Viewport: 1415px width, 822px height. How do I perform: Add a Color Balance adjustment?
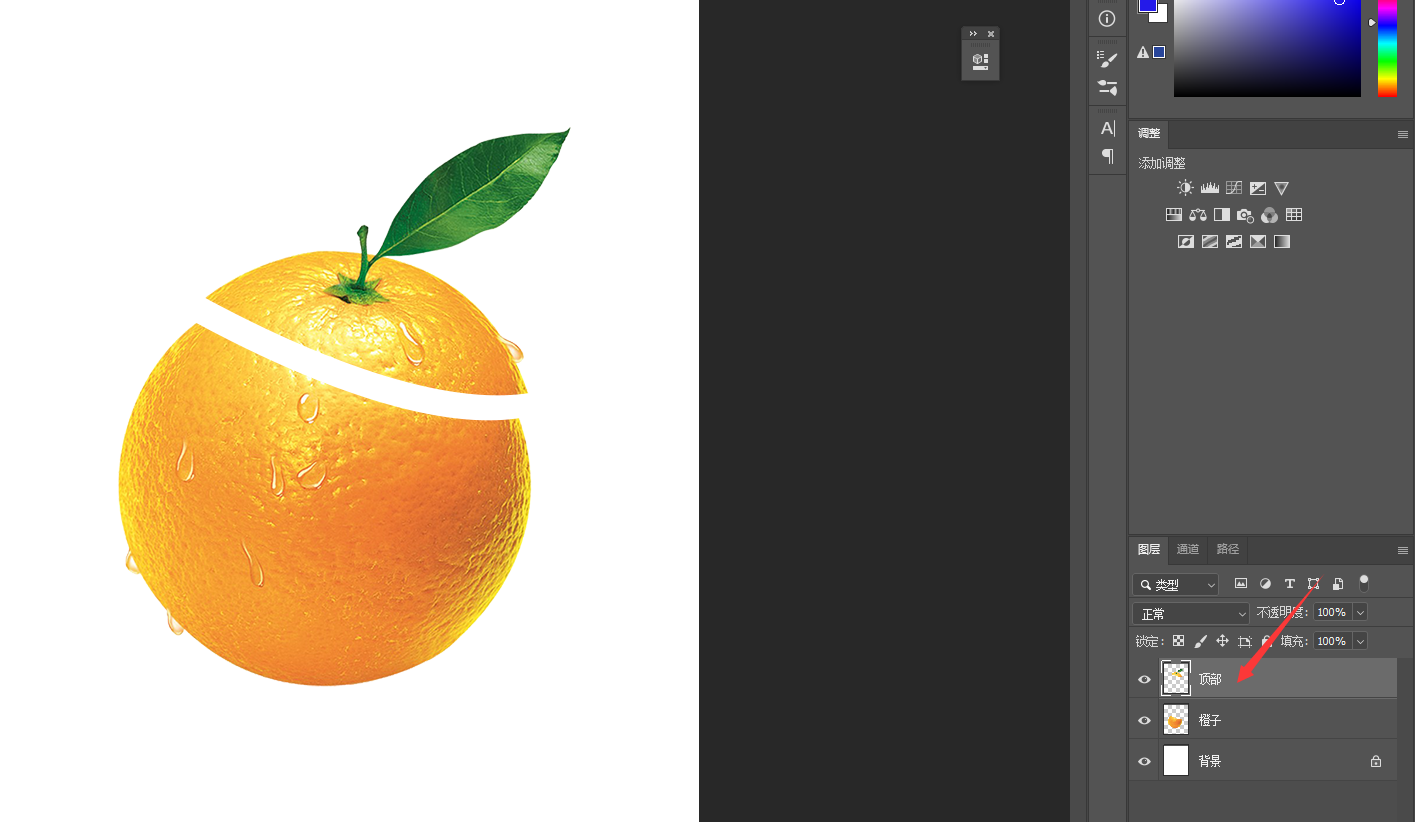1198,215
